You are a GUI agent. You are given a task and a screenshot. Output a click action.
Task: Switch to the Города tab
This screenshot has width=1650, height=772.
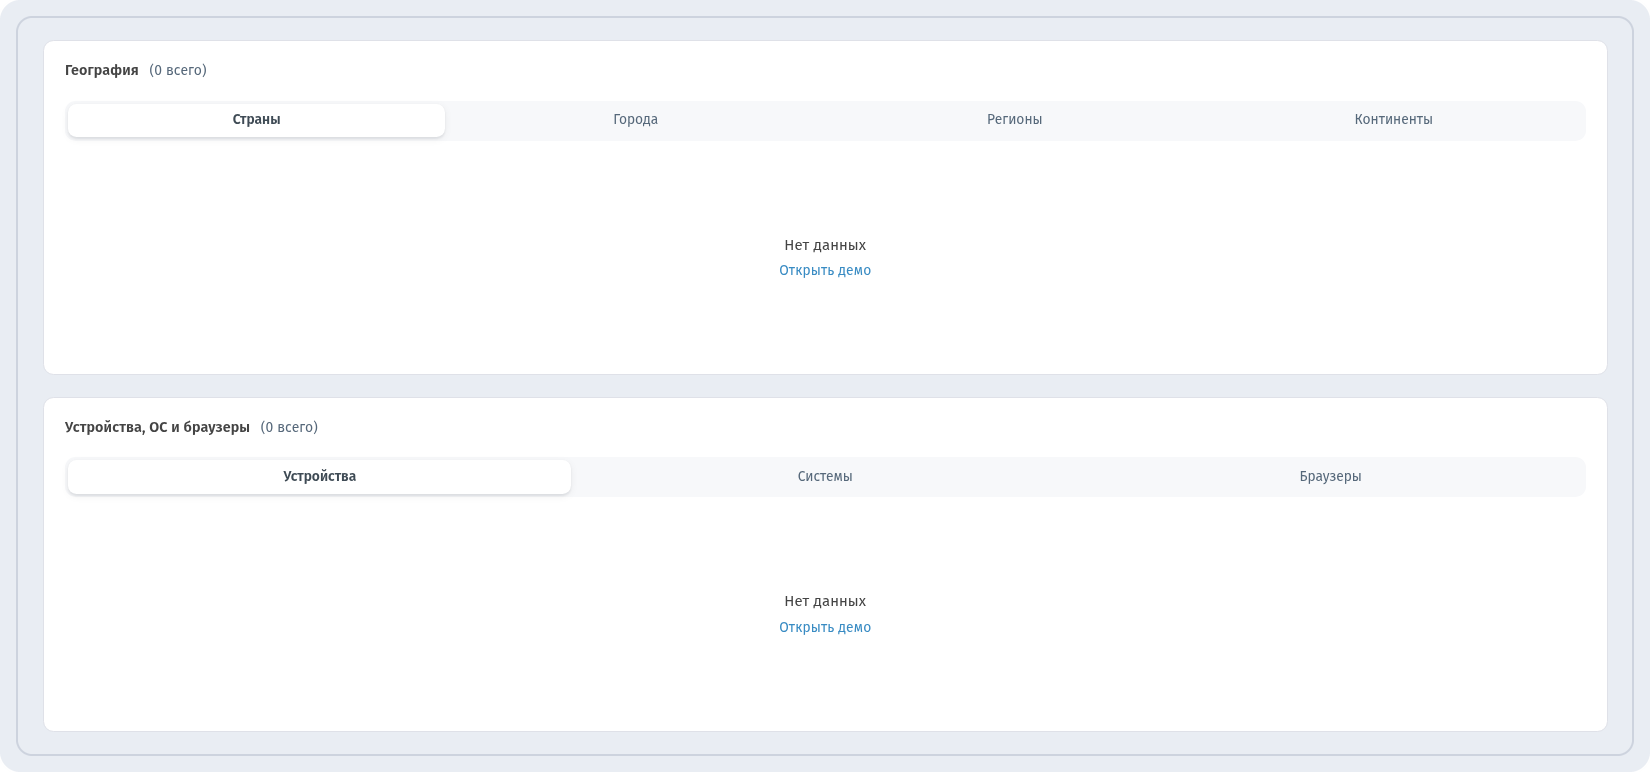click(x=635, y=120)
